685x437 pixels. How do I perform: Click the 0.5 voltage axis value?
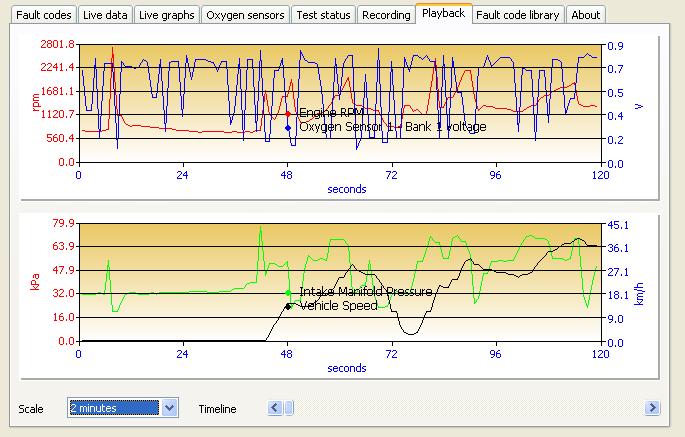pyautogui.click(x=615, y=93)
